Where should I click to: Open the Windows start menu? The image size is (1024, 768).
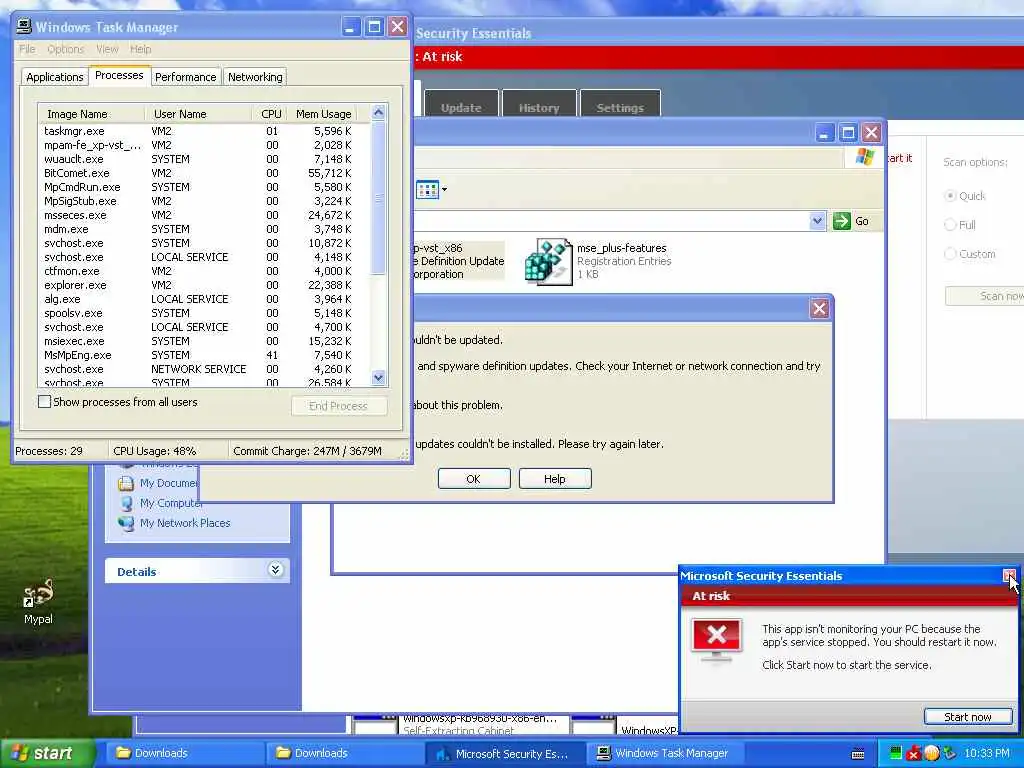(x=46, y=753)
